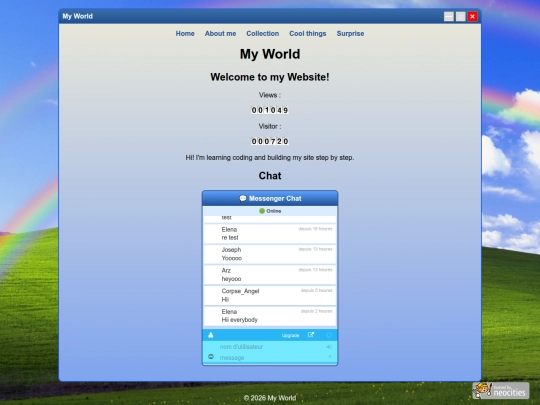Image resolution: width=540 pixels, height=405 pixels.
Task: Click the 'depuis 5 heures' timestamp
Action: coord(316,290)
